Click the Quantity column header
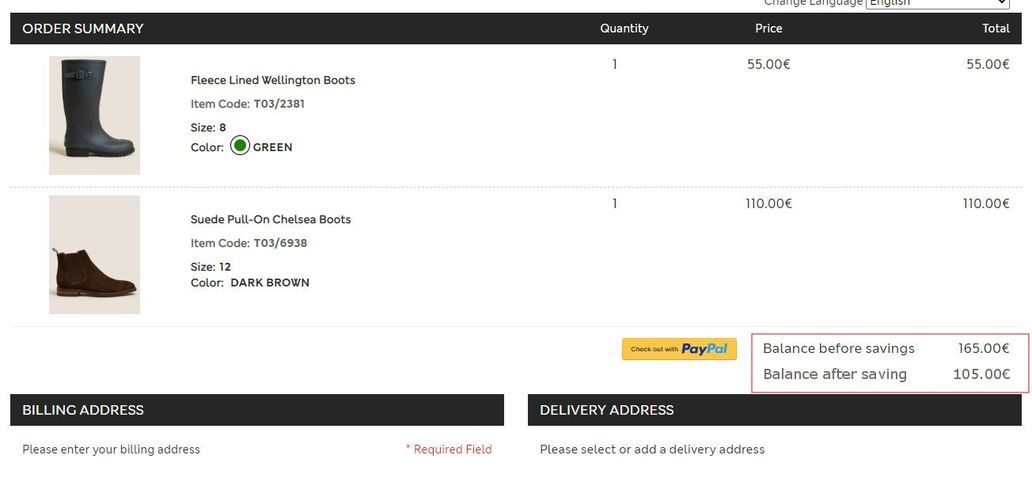Screen dimensions: 1032x478 [x=624, y=29]
